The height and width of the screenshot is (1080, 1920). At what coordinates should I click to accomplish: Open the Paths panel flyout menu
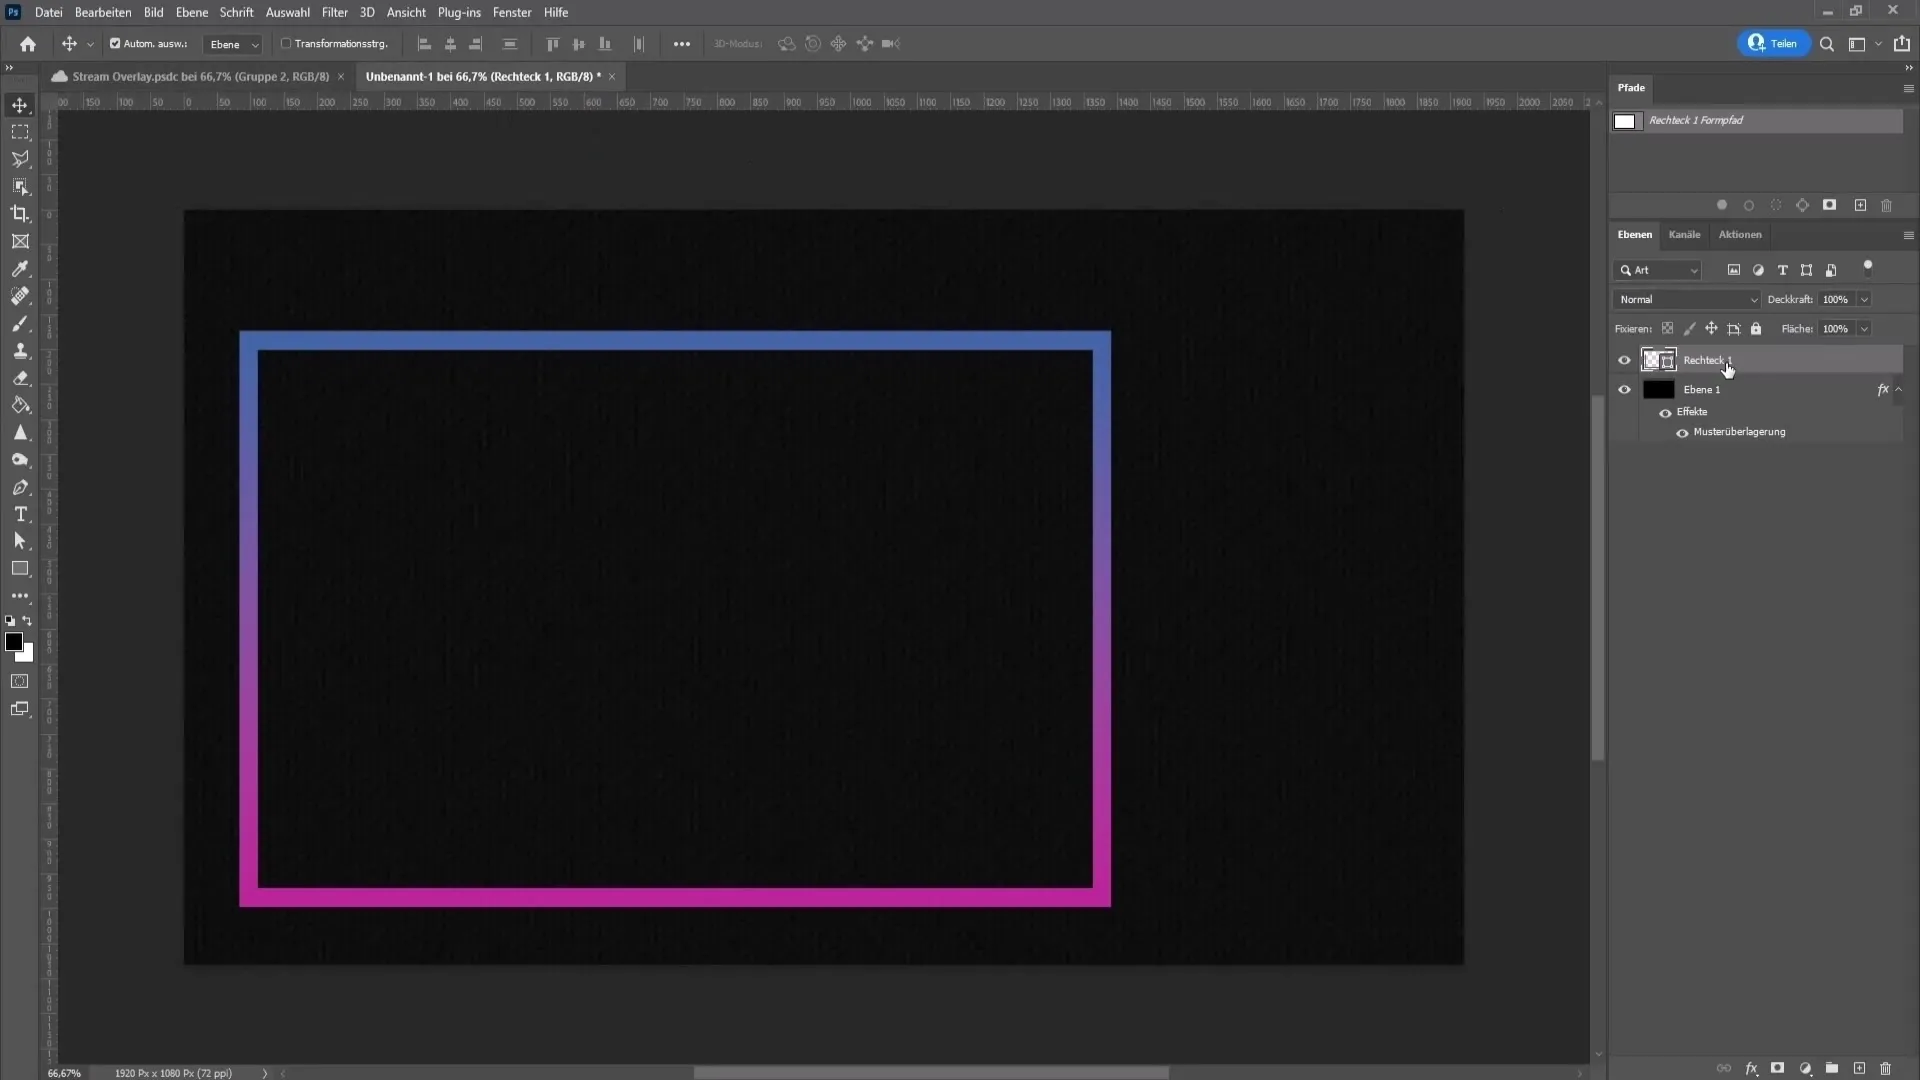1908,88
